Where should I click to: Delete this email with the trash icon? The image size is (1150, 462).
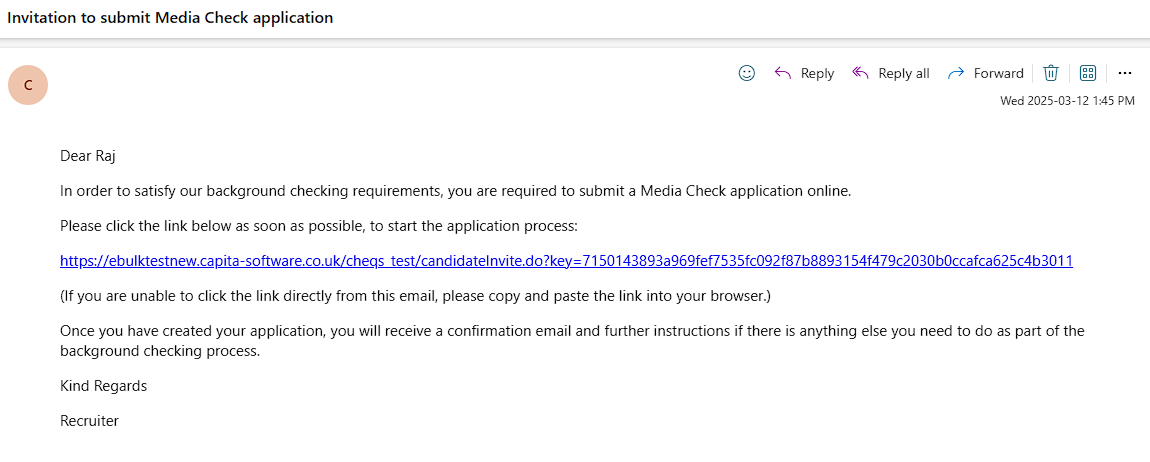[x=1051, y=73]
